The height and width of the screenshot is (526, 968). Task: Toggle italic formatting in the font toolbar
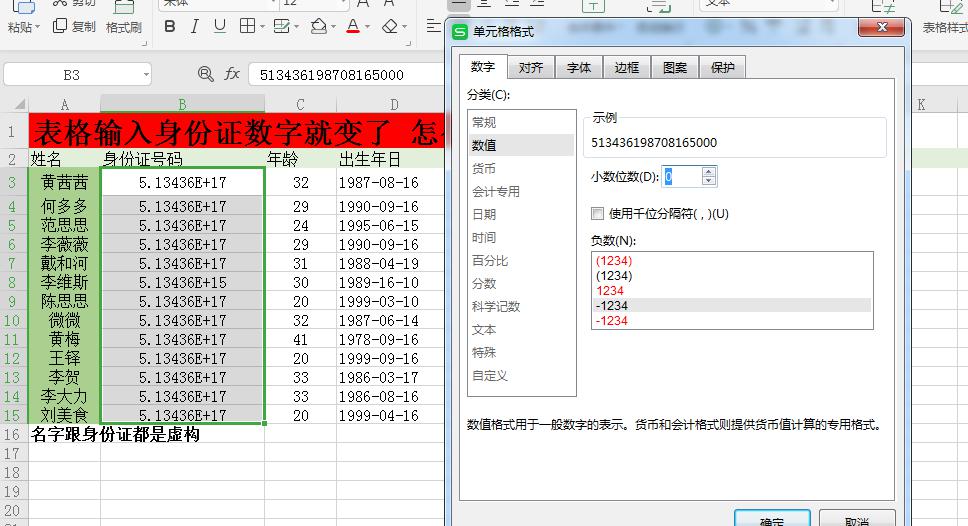pos(194,27)
